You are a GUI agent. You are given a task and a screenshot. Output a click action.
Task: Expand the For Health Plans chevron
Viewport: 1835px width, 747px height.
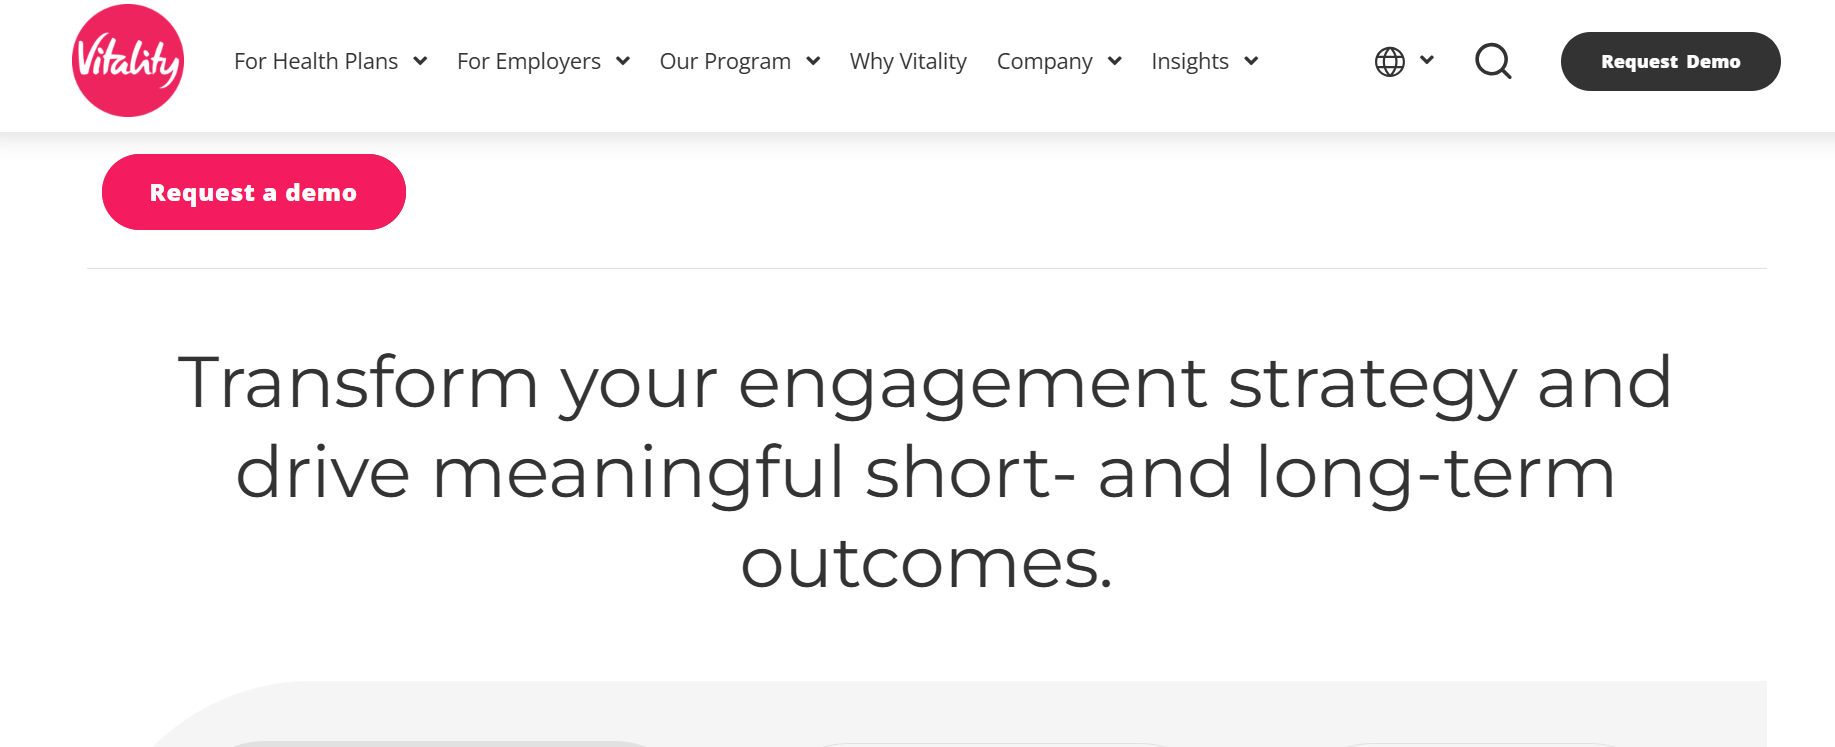pos(420,61)
